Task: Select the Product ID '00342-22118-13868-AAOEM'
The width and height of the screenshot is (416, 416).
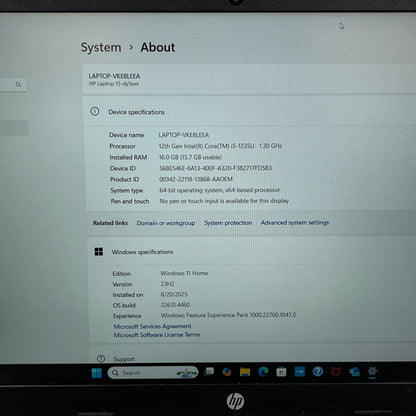Action: coord(196,179)
